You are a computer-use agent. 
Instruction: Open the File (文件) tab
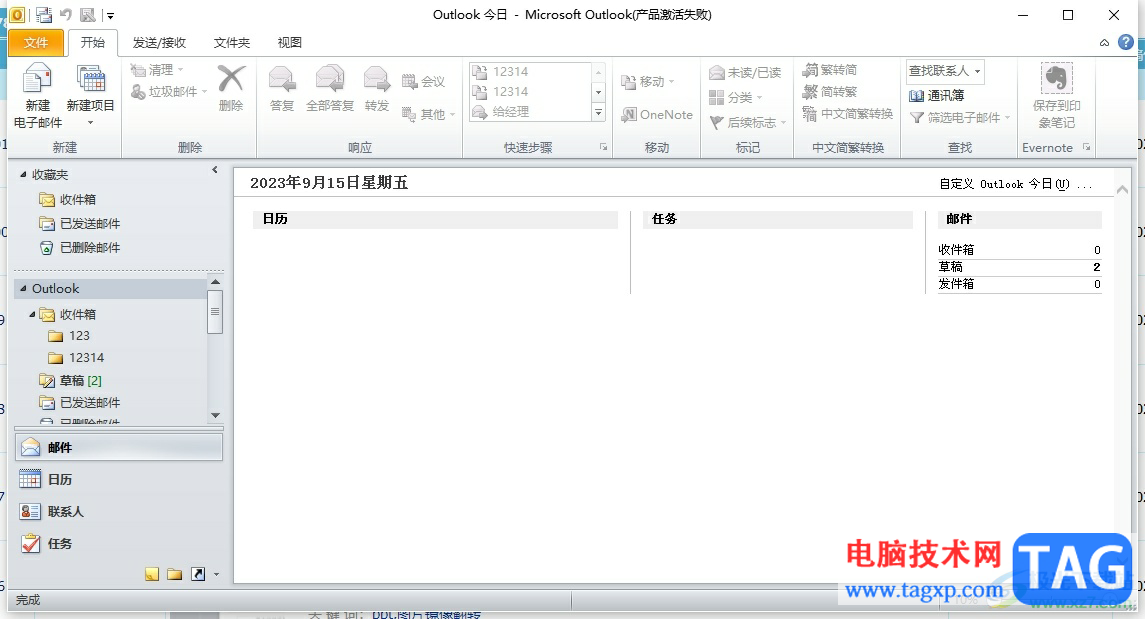[36, 42]
